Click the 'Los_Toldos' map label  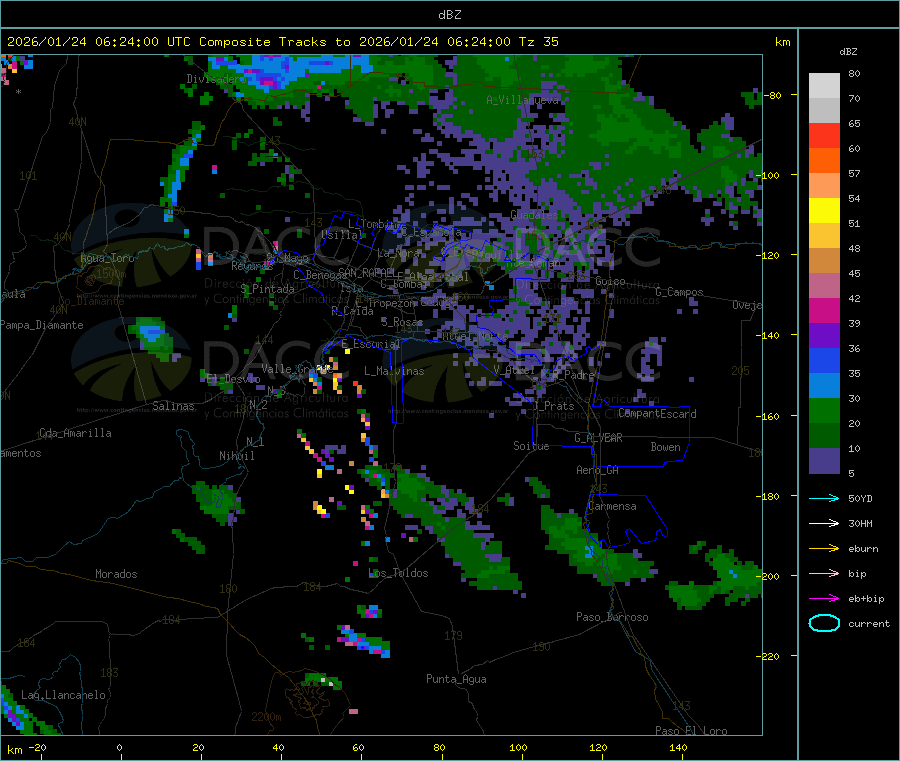[x=398, y=573]
